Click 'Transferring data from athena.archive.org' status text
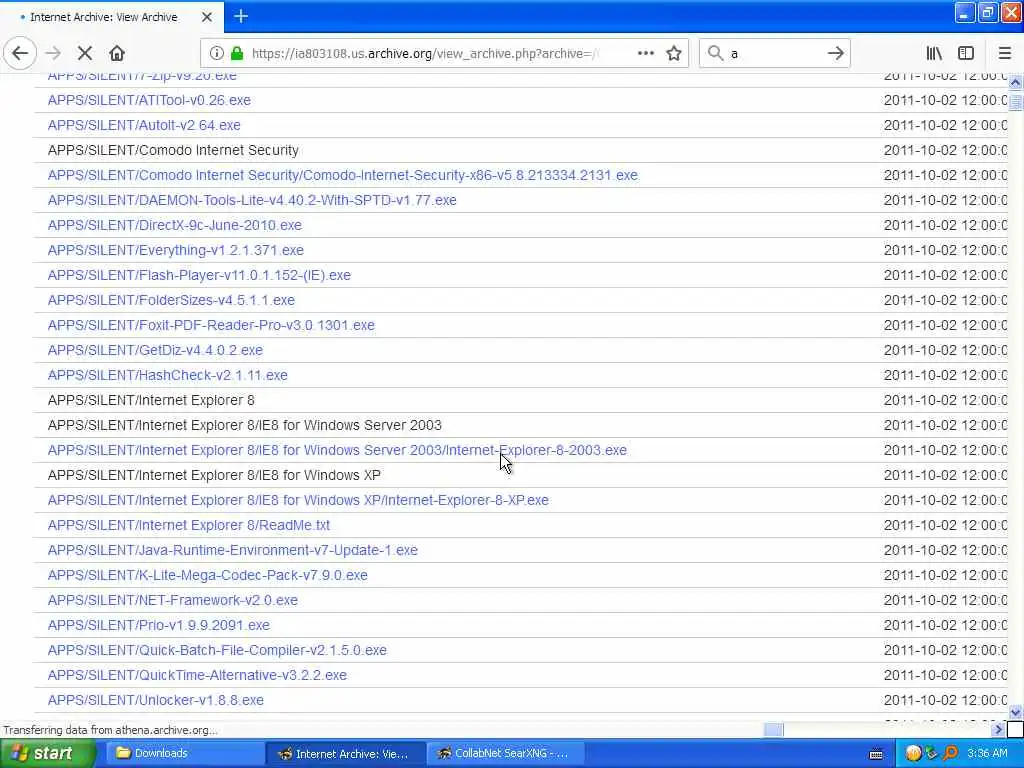This screenshot has width=1024, height=768. tap(110, 730)
